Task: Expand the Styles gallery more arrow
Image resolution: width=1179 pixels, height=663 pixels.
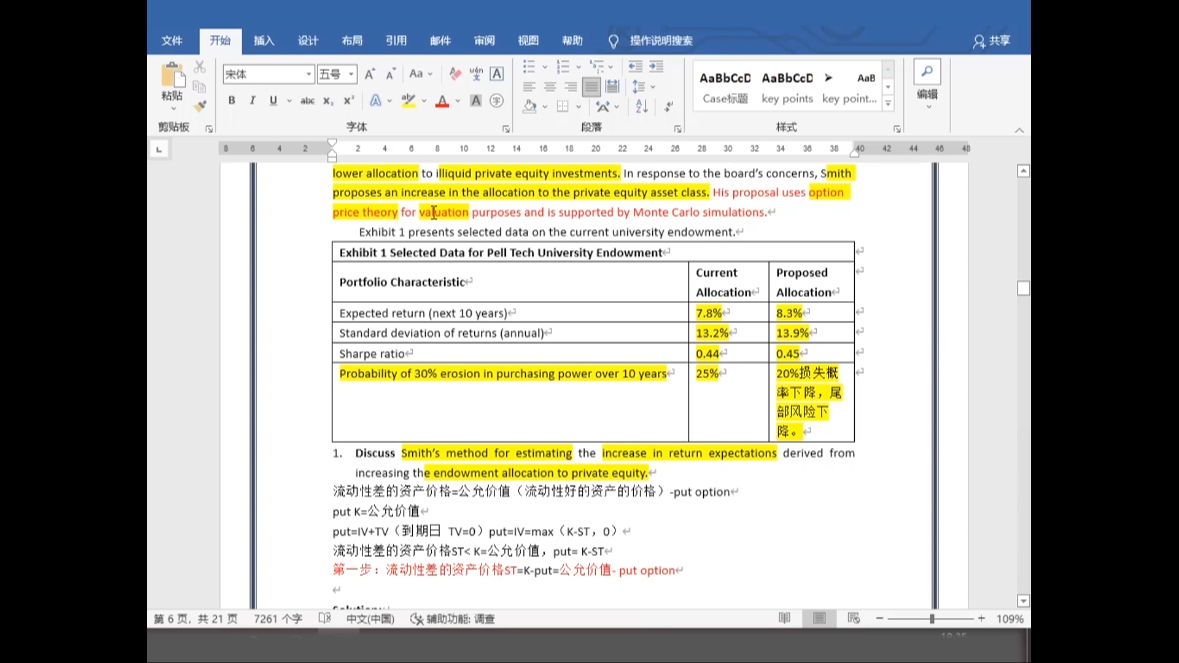Action: pyautogui.click(x=887, y=102)
